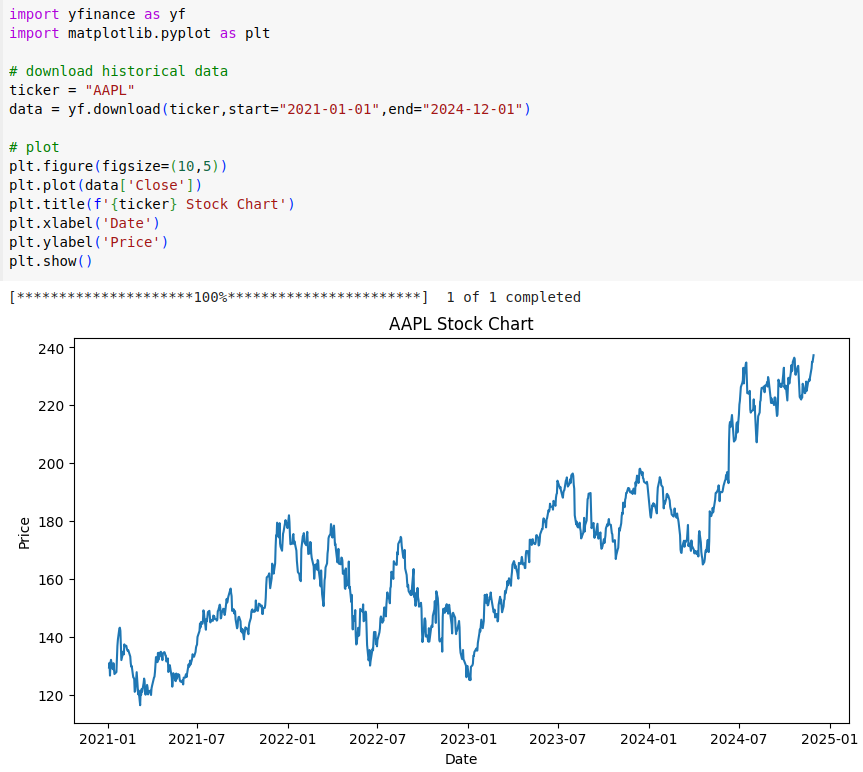Click the '1 of 1 completed' output text
The height and width of the screenshot is (772, 863).
tap(514, 297)
